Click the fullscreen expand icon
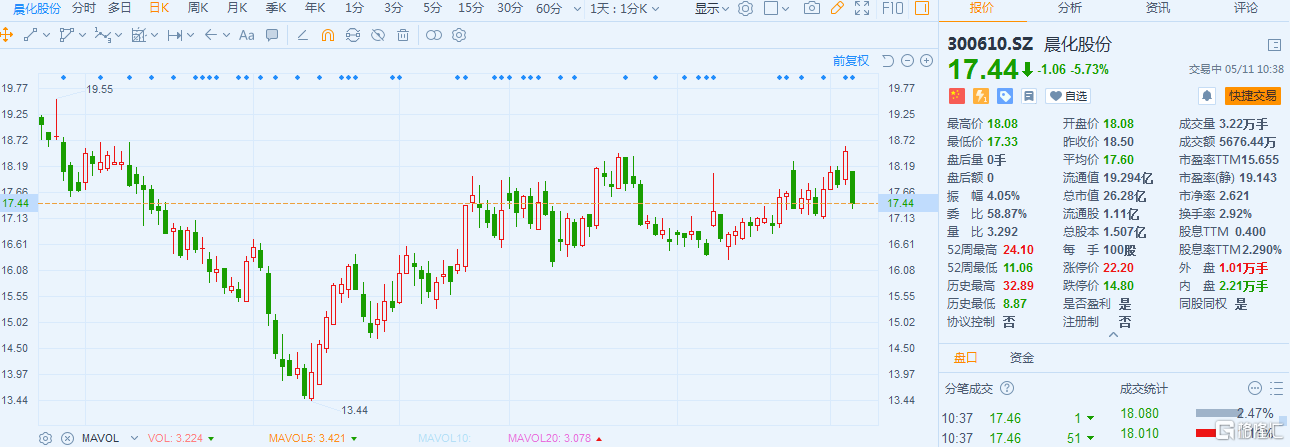 point(862,9)
